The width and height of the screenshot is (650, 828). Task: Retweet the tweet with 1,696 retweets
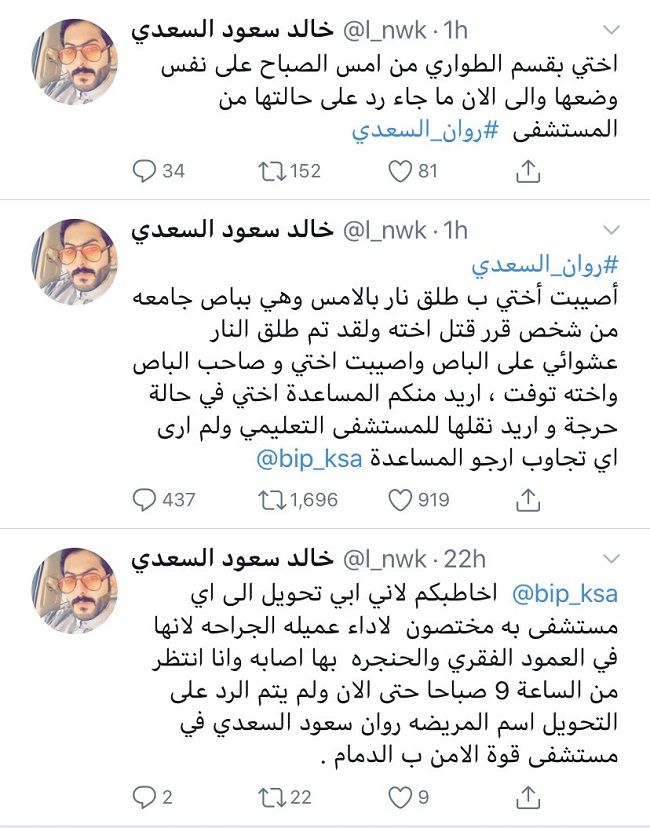coord(271,500)
